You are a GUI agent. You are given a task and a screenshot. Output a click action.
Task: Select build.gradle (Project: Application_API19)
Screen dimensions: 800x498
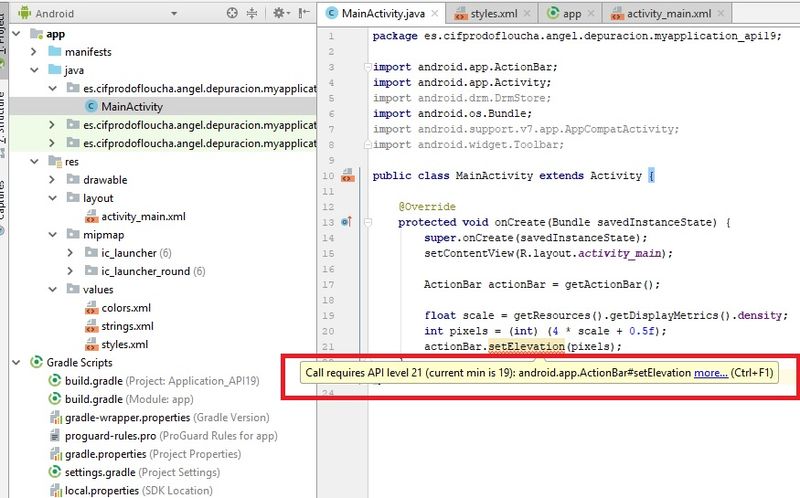coord(162,381)
